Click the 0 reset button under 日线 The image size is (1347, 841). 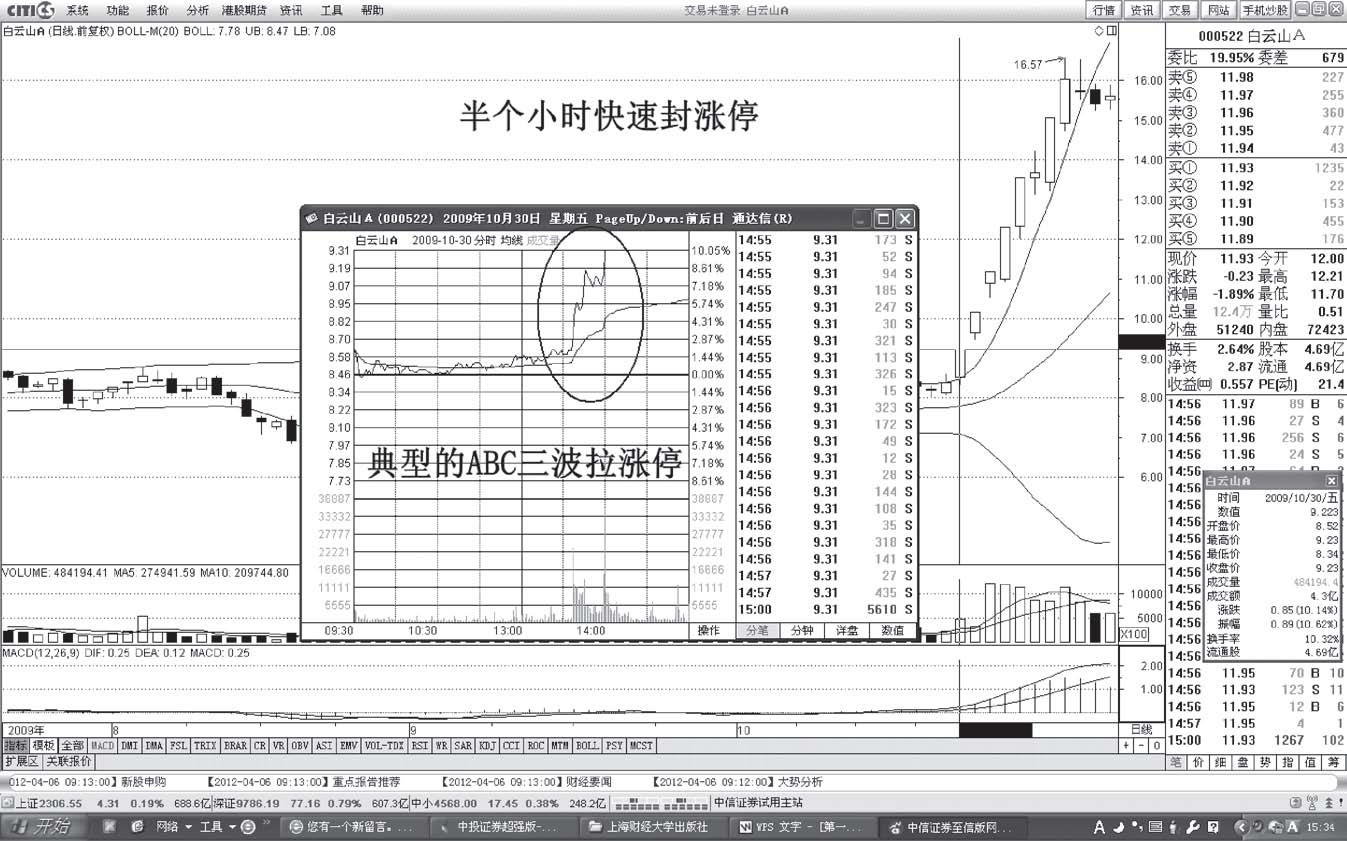[1156, 745]
